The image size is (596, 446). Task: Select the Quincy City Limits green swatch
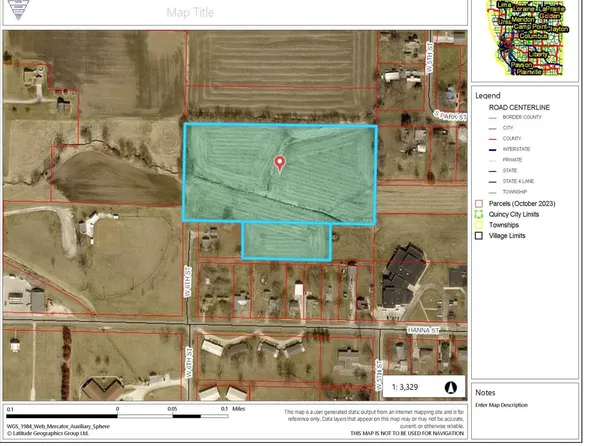pyautogui.click(x=479, y=214)
